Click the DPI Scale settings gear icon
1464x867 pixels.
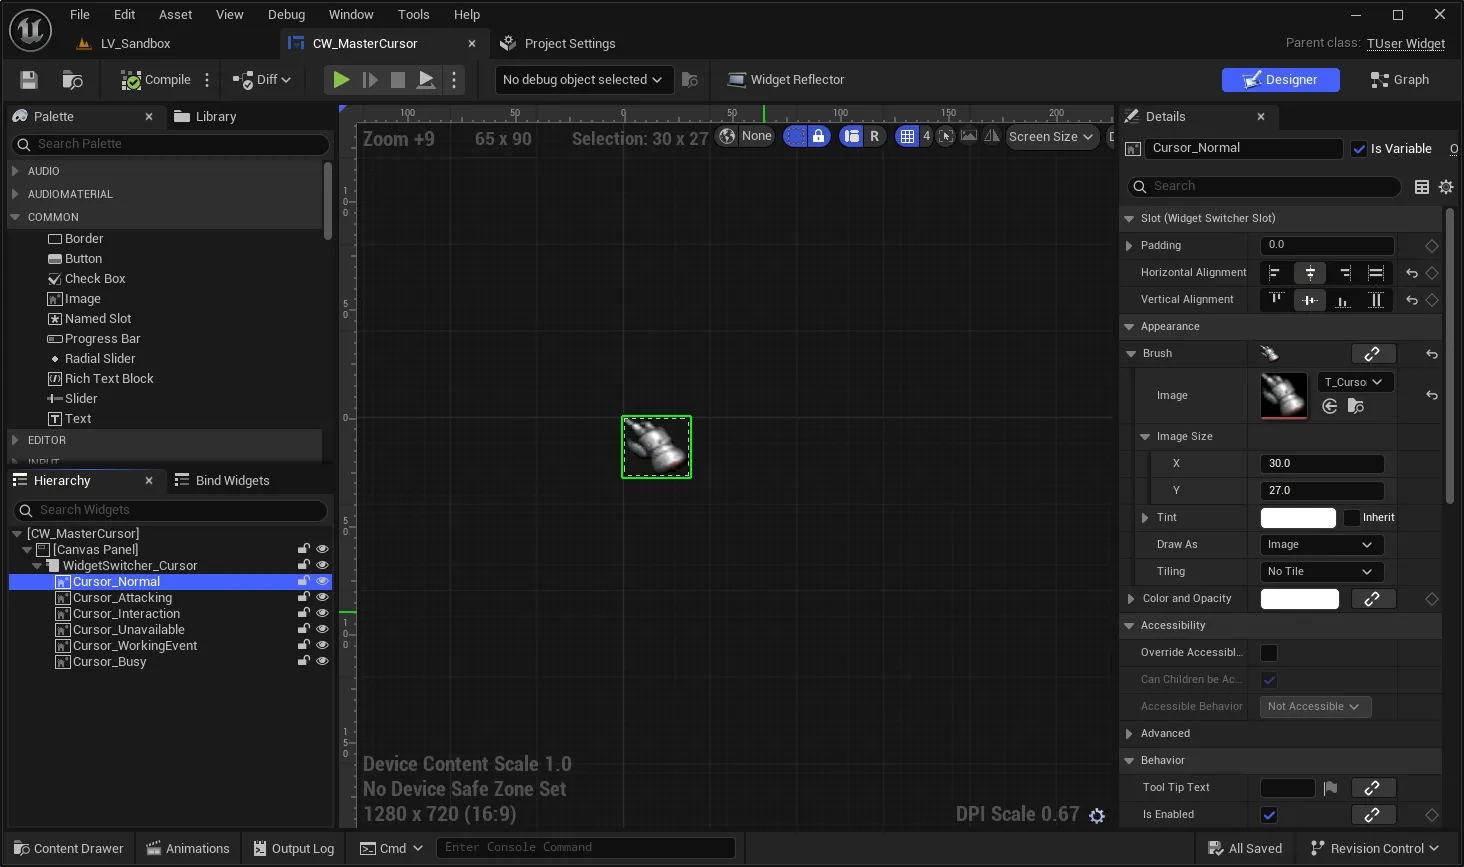[x=1097, y=816]
